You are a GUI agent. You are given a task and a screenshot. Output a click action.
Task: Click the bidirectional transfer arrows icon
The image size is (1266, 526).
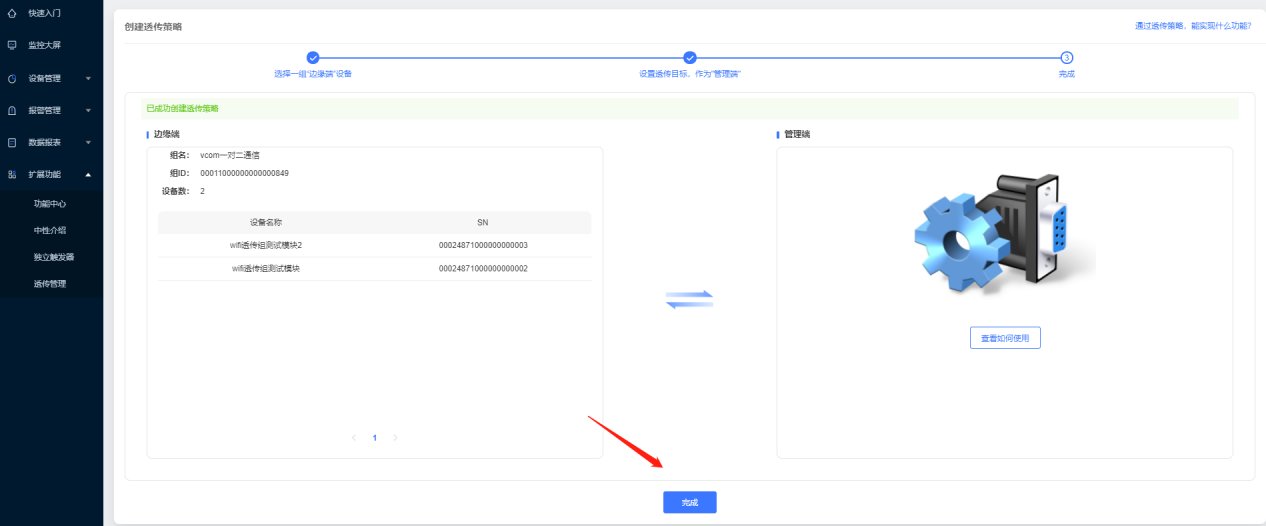pyautogui.click(x=689, y=299)
